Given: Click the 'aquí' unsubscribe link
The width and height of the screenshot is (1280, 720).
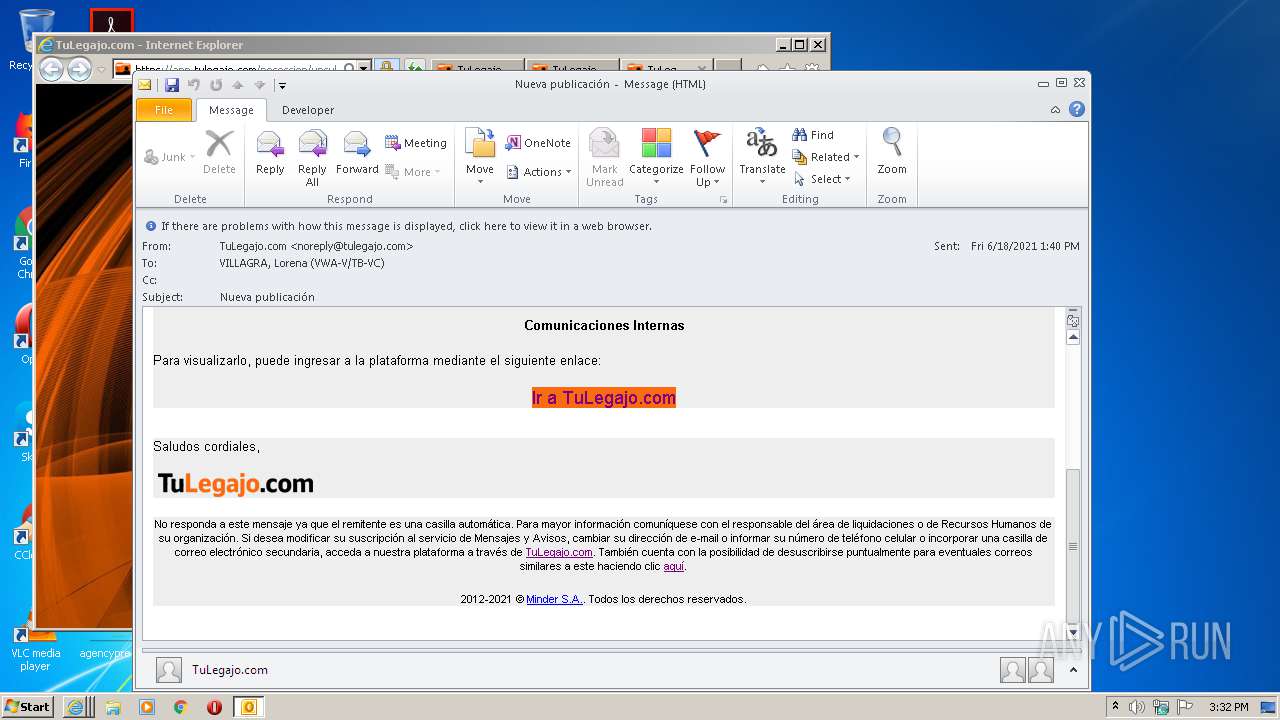Looking at the screenshot, I should coord(673,566).
